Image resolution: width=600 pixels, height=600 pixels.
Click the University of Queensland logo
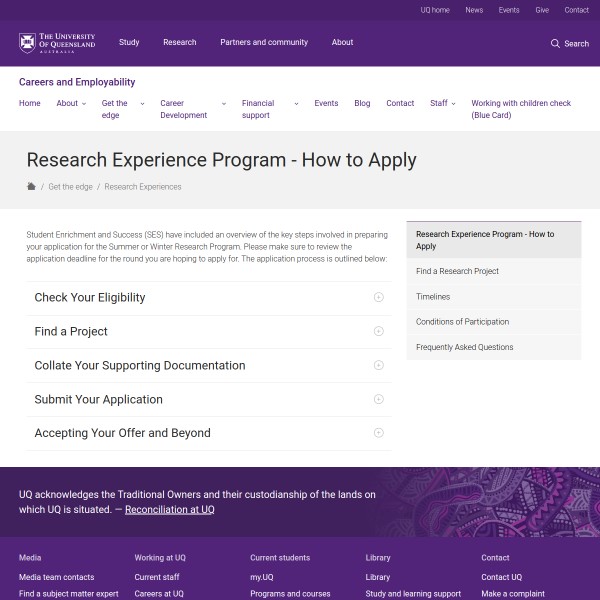click(57, 43)
